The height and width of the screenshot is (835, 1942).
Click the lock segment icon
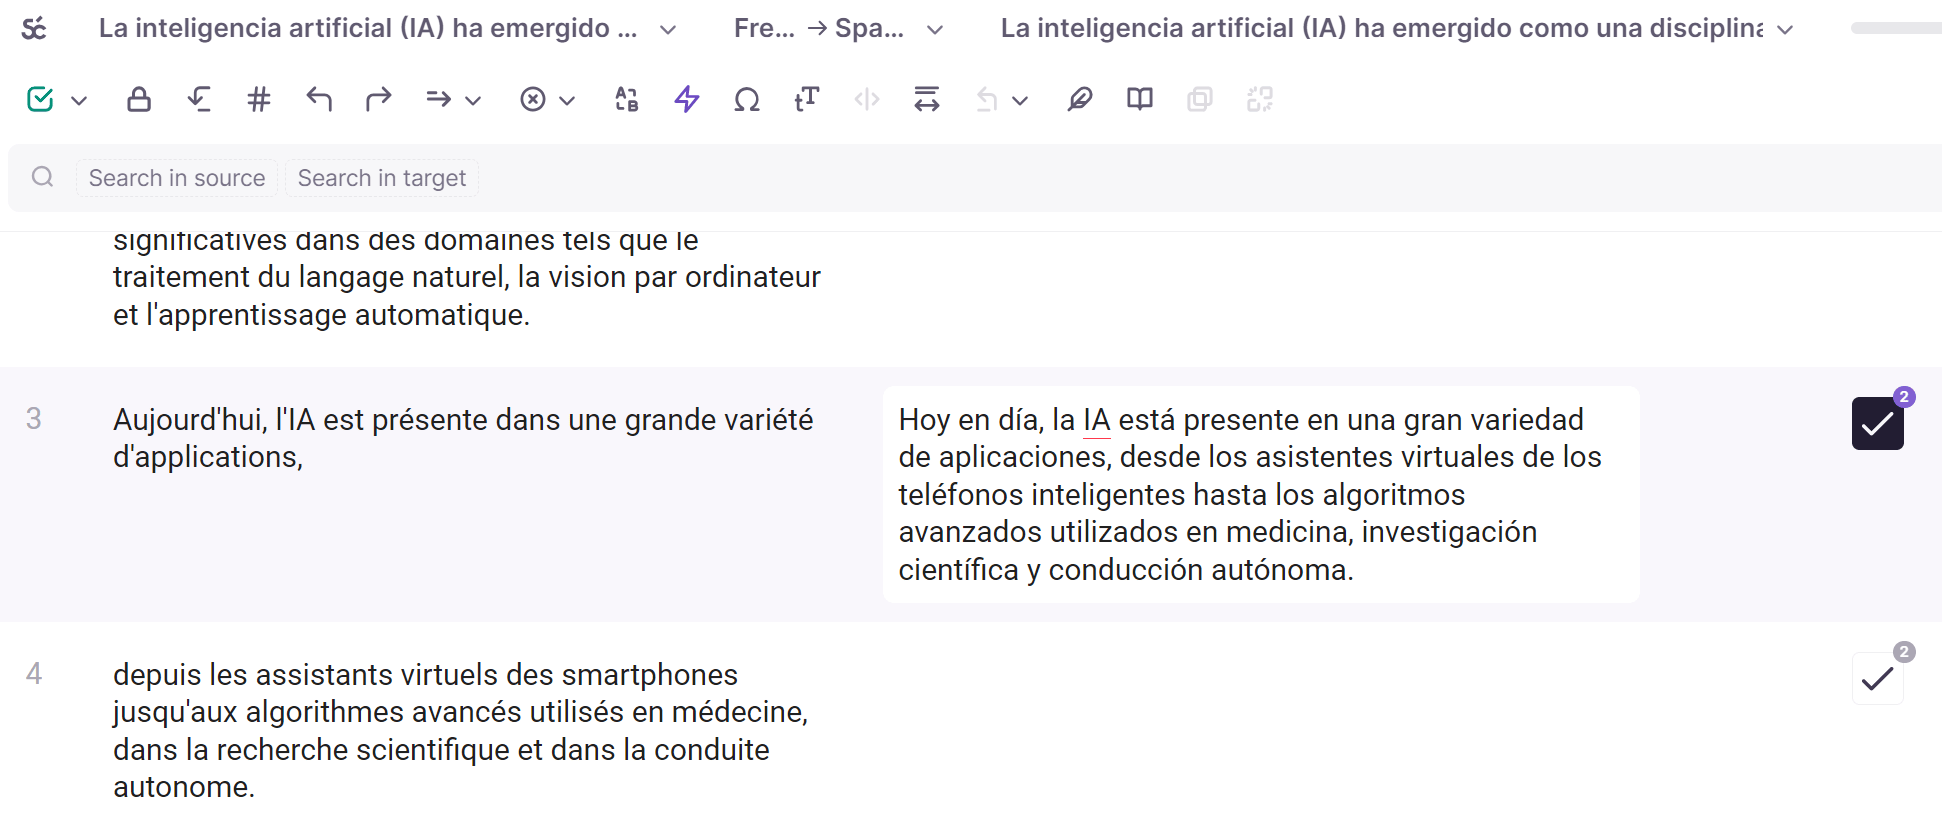139,99
